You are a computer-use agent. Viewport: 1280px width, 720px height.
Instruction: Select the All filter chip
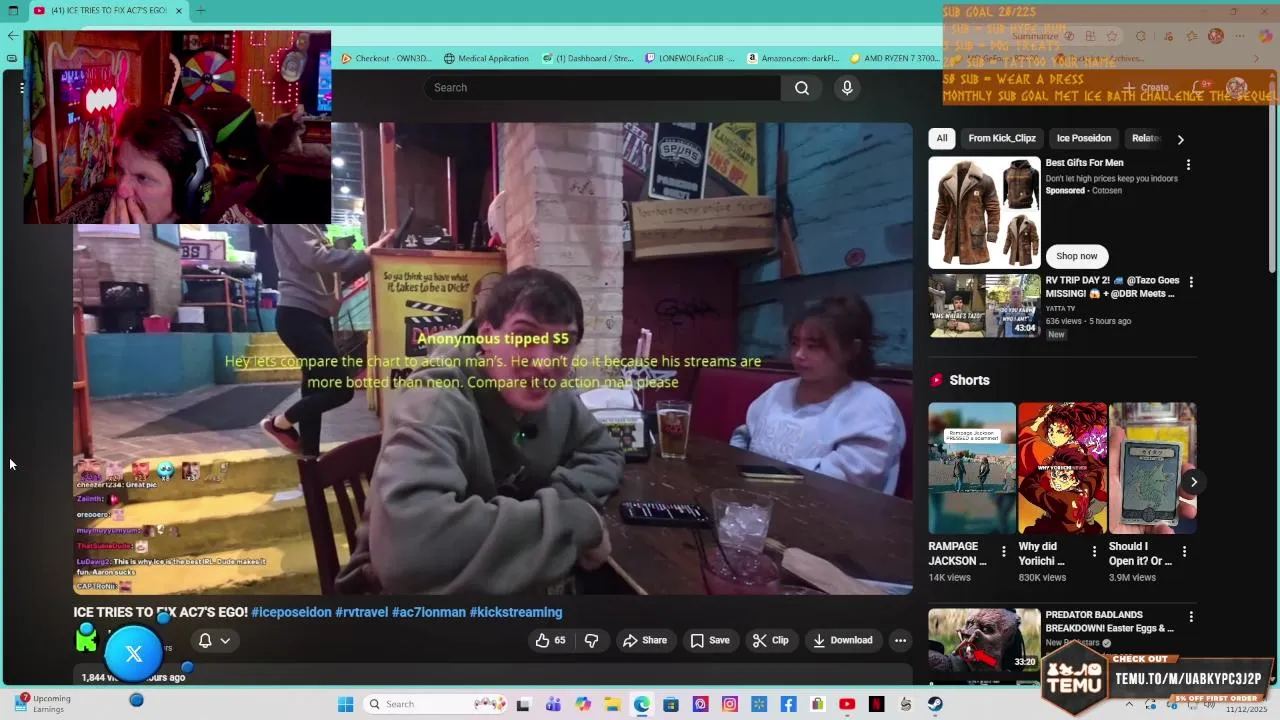941,138
